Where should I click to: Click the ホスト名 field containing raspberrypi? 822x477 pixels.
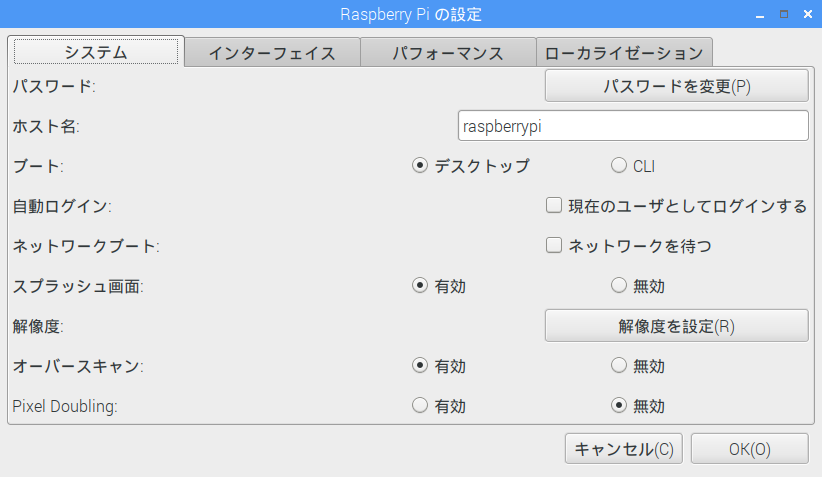[633, 126]
